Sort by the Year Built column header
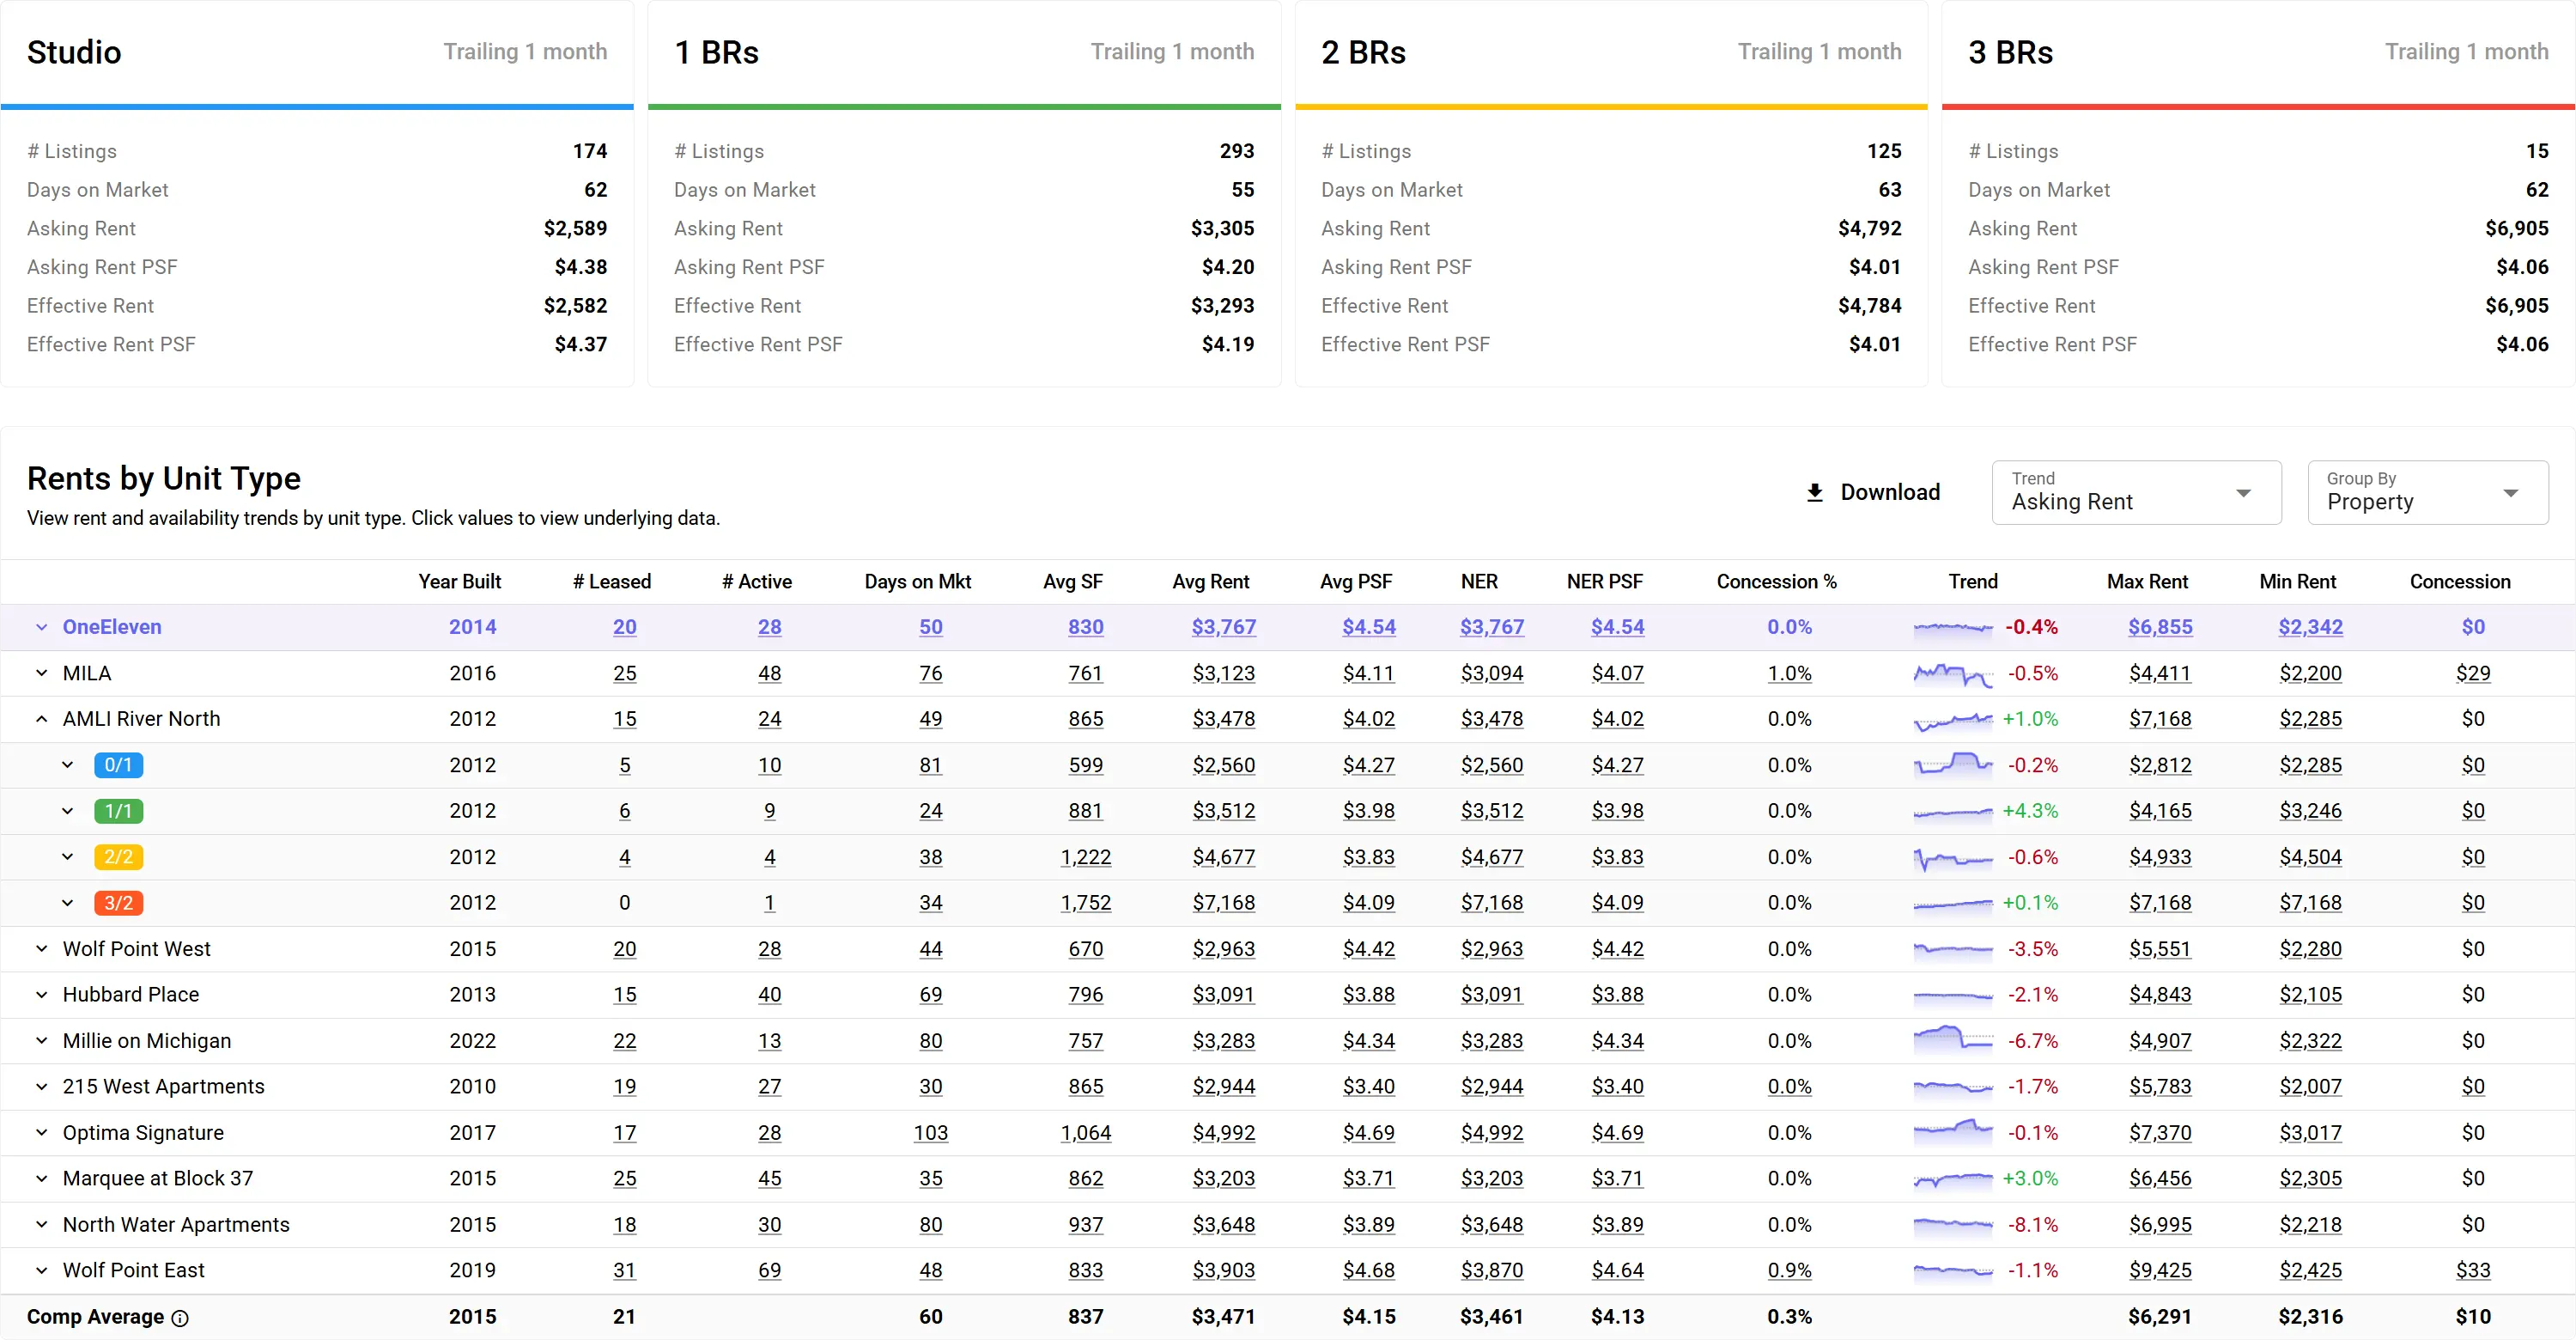Screen dimensions: 2576x1340 (460, 581)
